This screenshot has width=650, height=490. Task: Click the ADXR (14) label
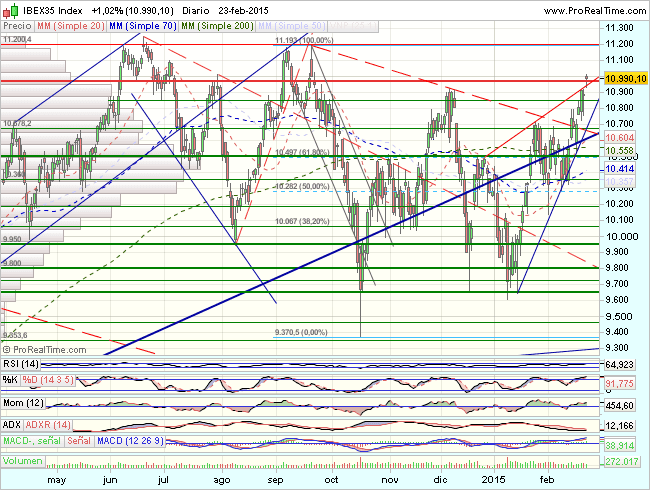(48, 425)
